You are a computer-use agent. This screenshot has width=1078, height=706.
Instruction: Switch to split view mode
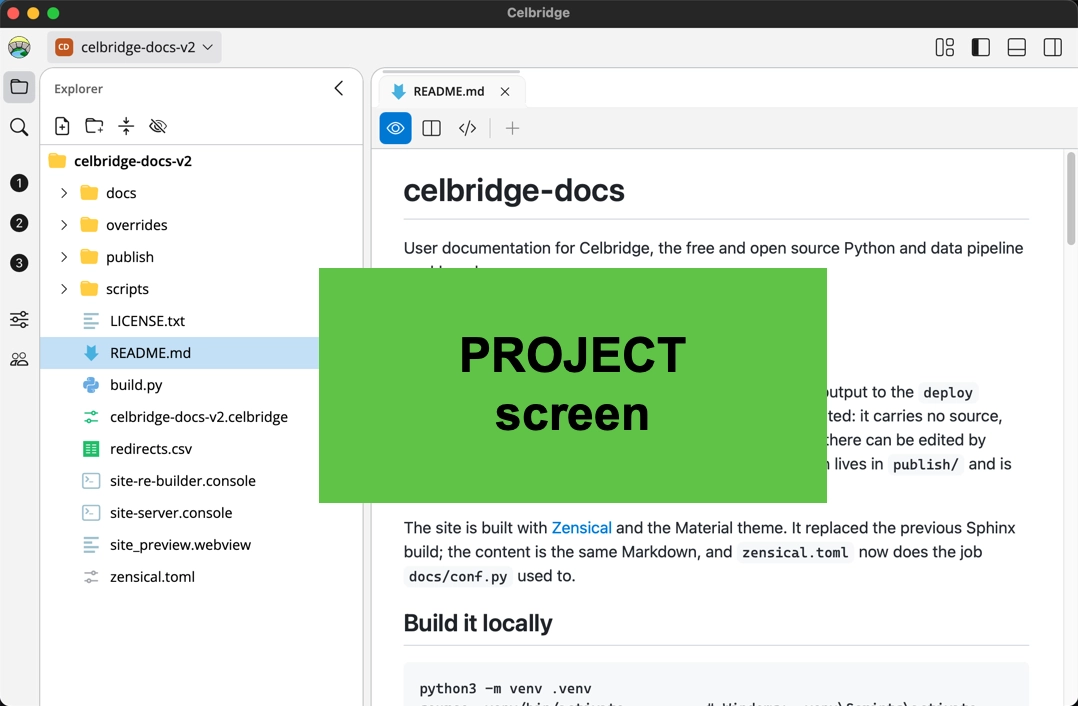pyautogui.click(x=431, y=128)
